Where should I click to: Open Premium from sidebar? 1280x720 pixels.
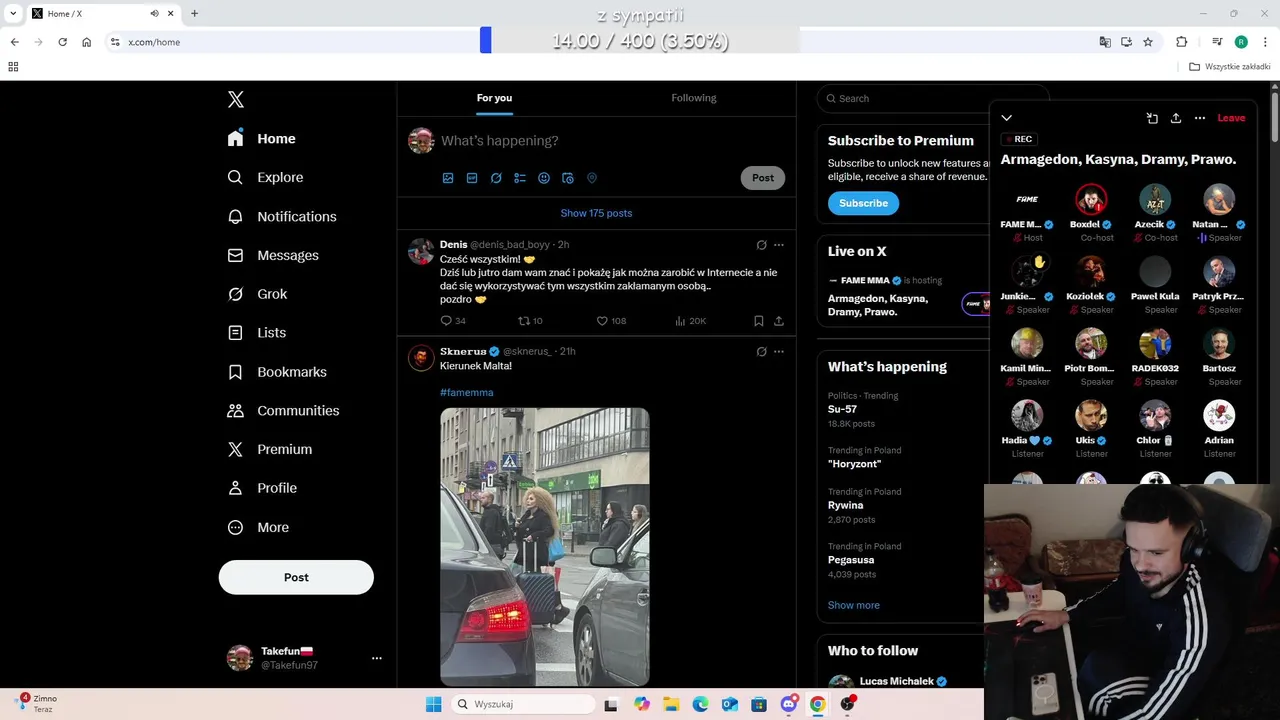pos(270,449)
